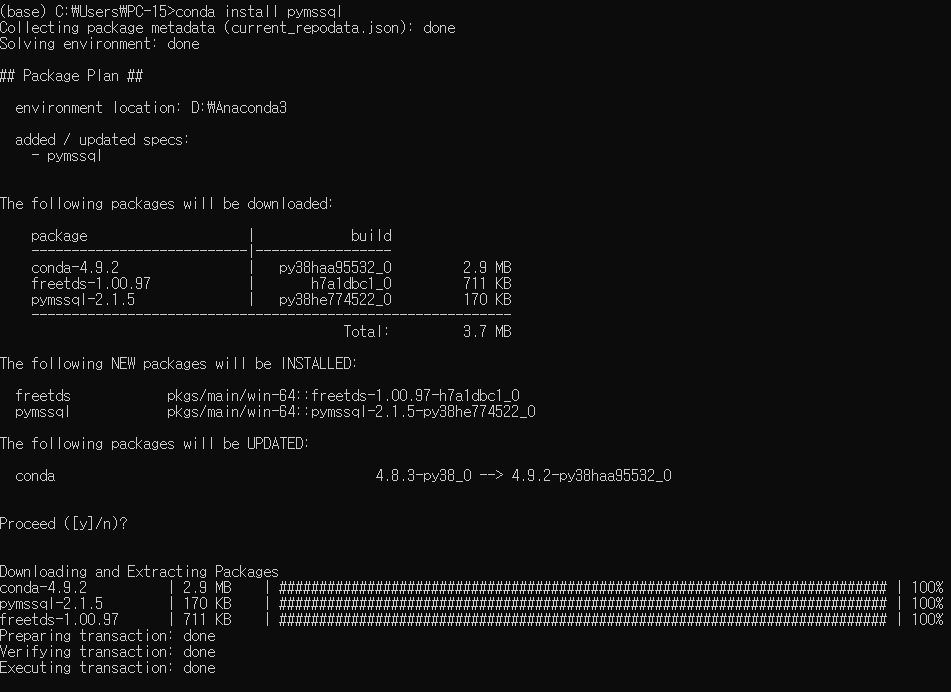Select 'freetds-1.00.97' in the package table
The image size is (951, 692).
click(91, 283)
